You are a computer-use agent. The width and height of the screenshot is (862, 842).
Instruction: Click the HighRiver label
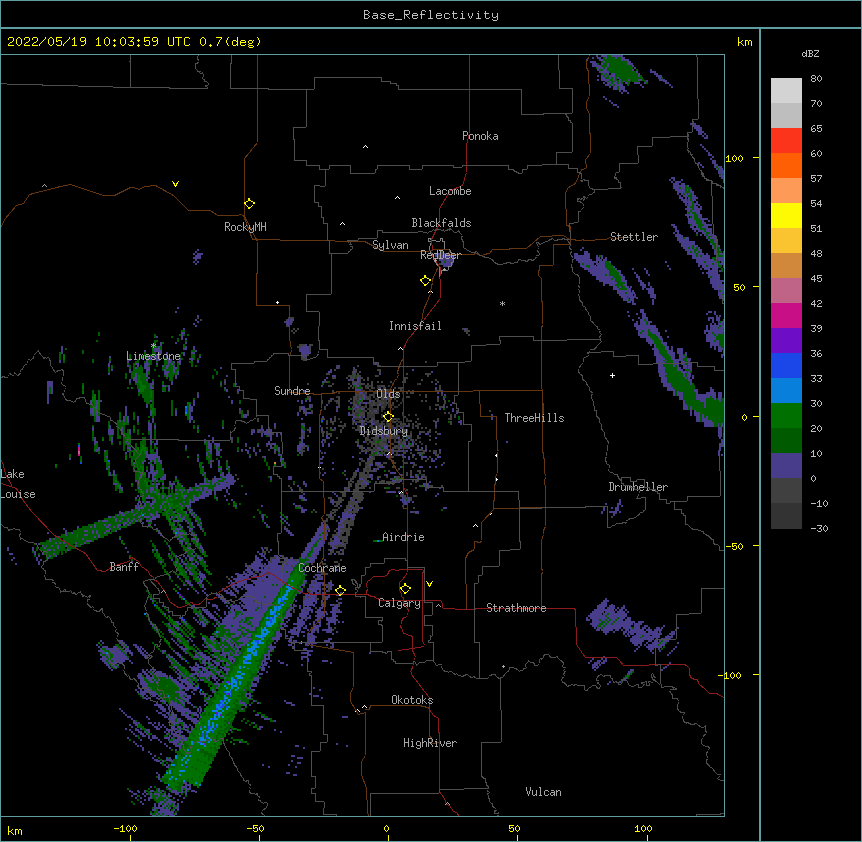click(x=430, y=743)
